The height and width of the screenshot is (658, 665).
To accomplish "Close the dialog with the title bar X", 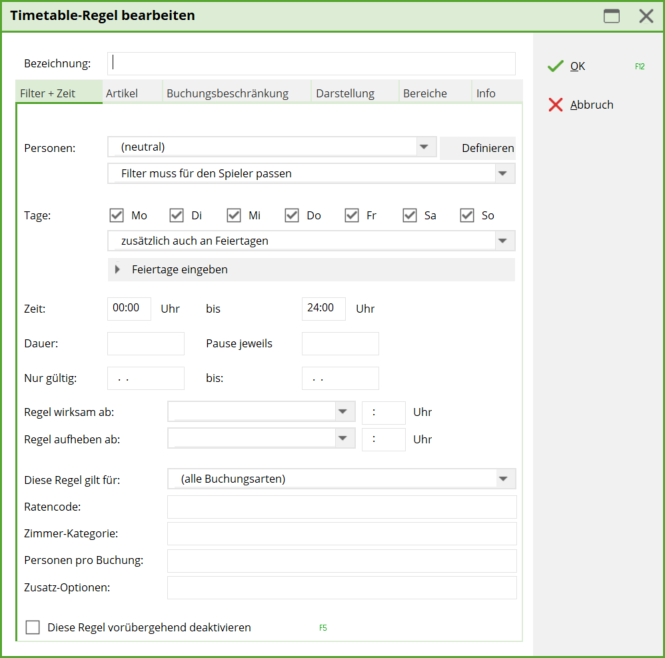I will tap(646, 16).
